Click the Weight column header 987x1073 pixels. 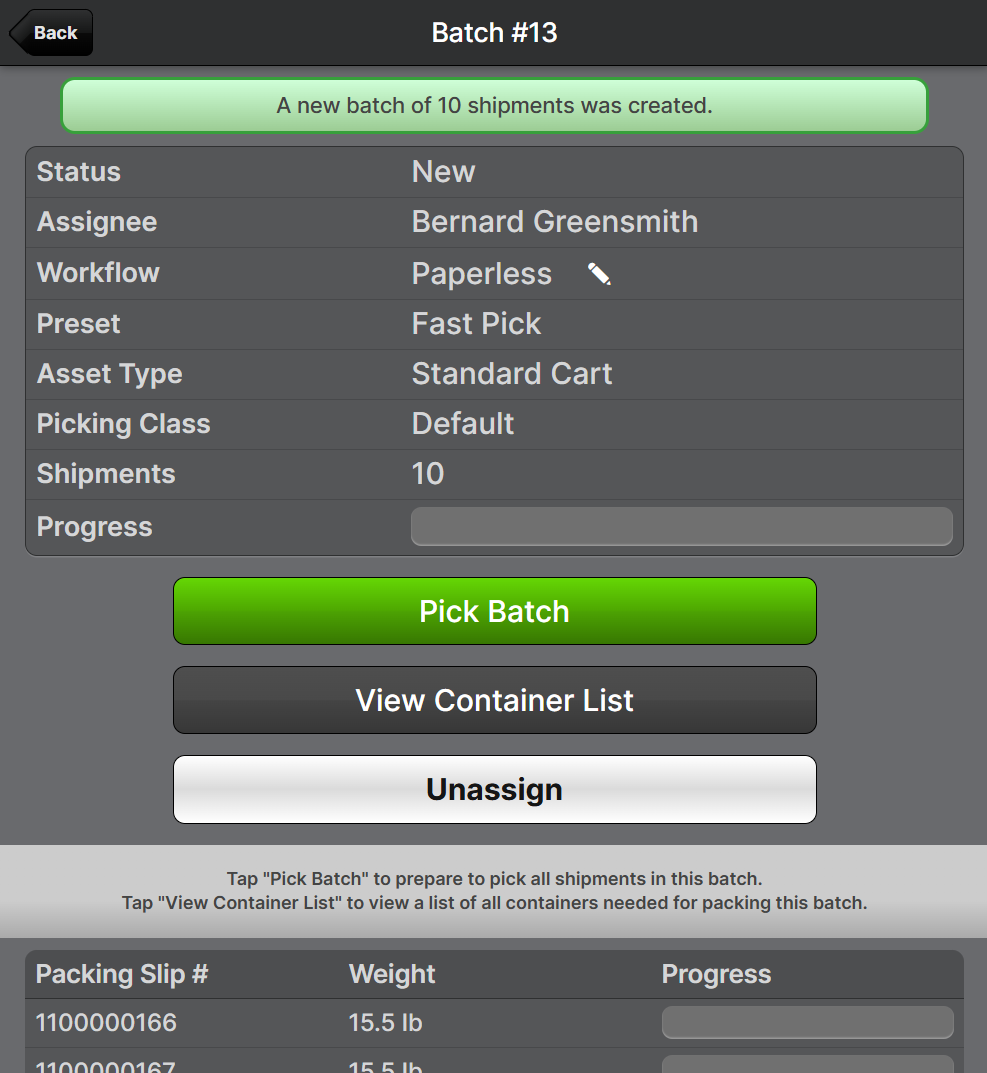(x=392, y=974)
